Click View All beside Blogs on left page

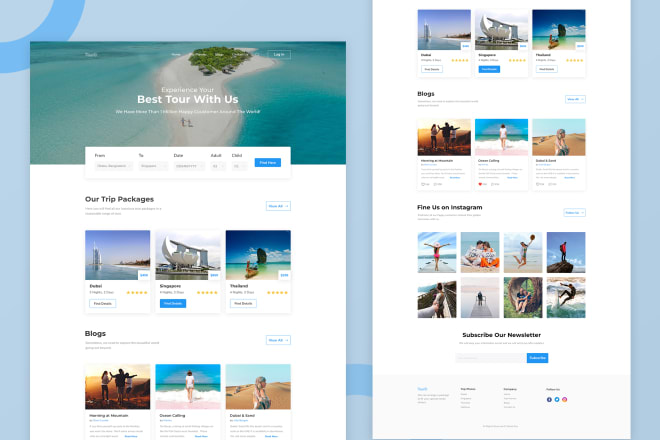coord(278,340)
